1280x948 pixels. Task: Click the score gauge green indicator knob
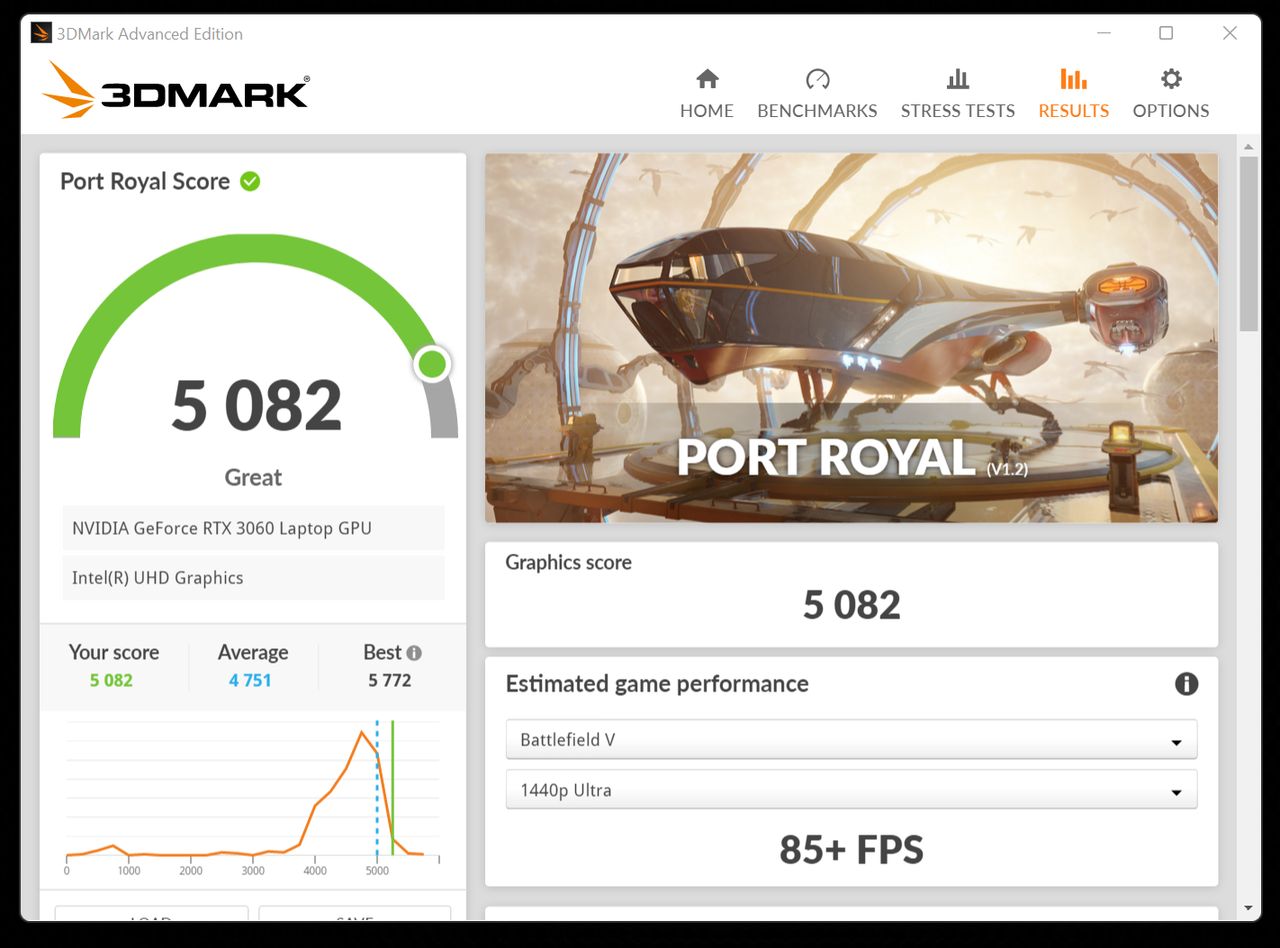tap(432, 364)
